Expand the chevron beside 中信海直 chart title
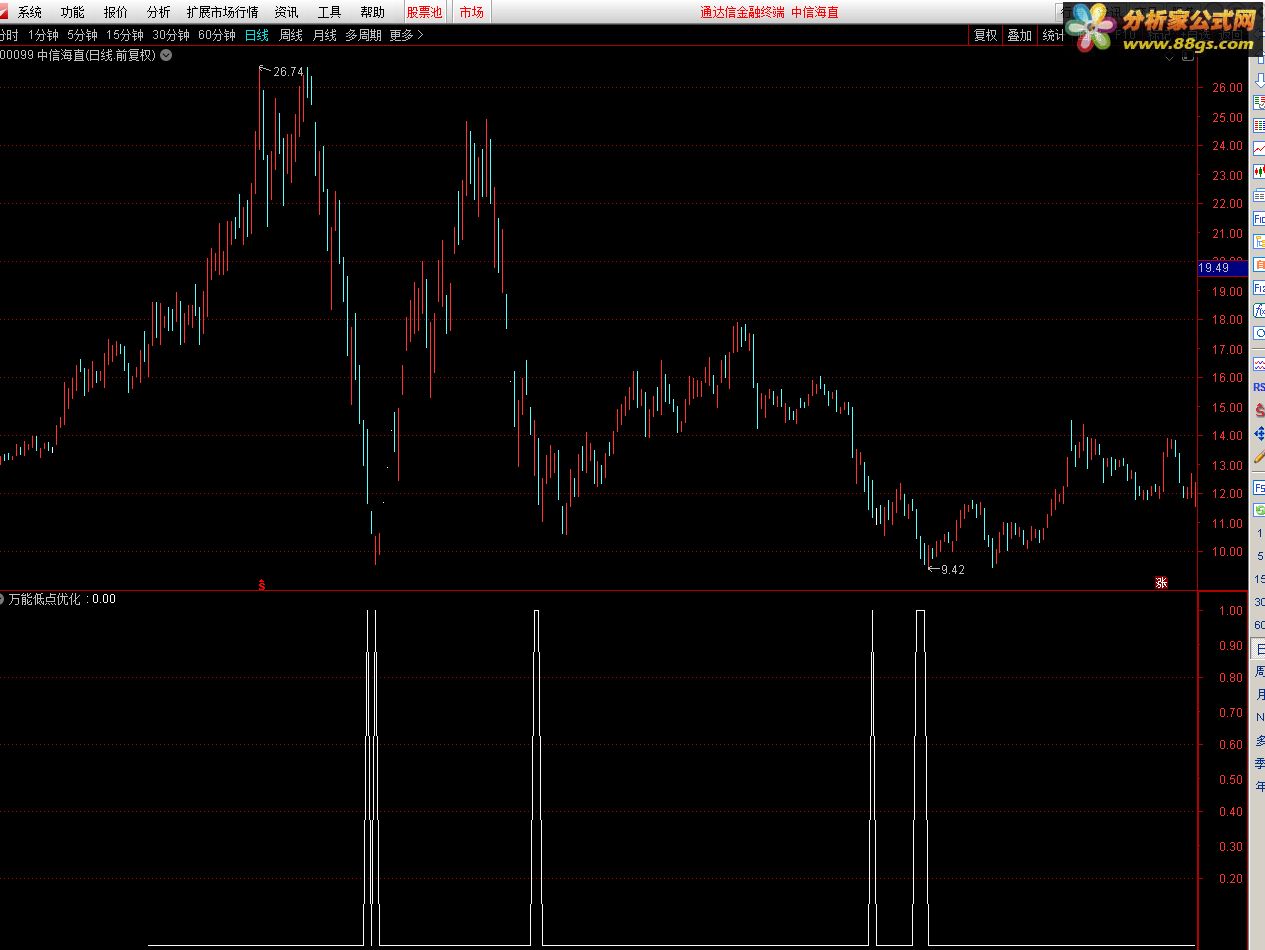 [166, 55]
